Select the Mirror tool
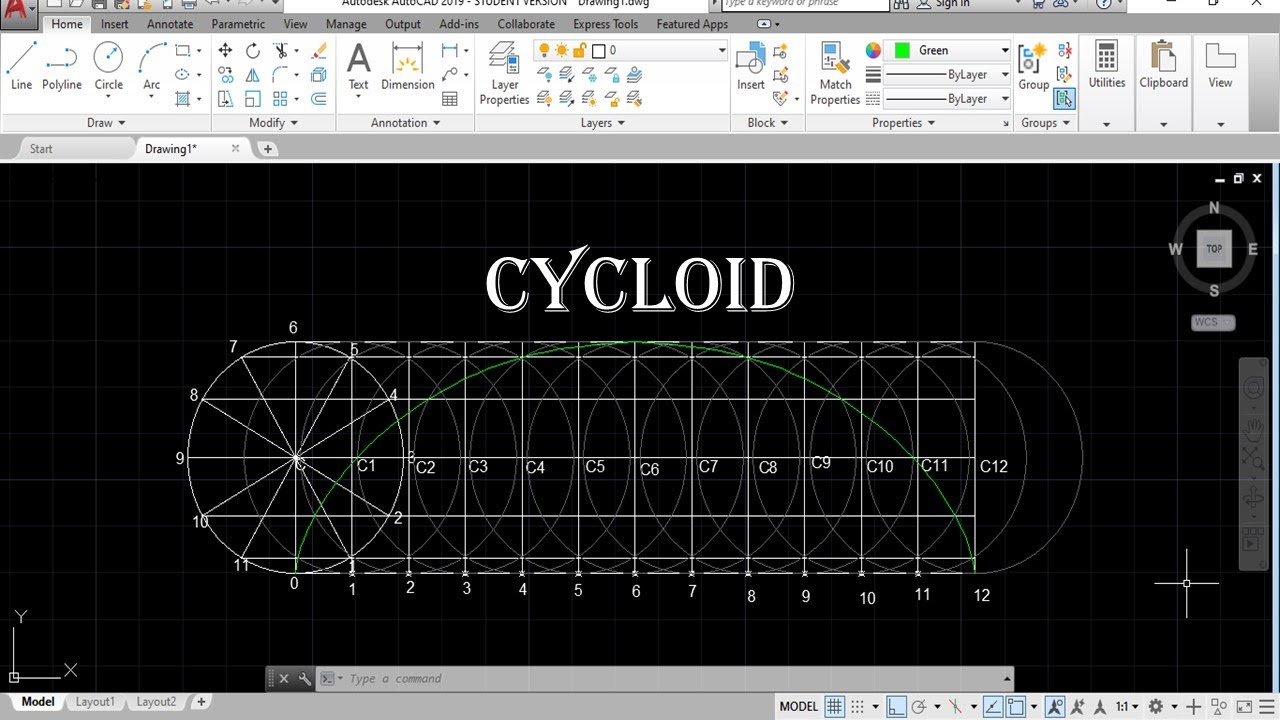This screenshot has width=1280, height=720. pyautogui.click(x=253, y=75)
